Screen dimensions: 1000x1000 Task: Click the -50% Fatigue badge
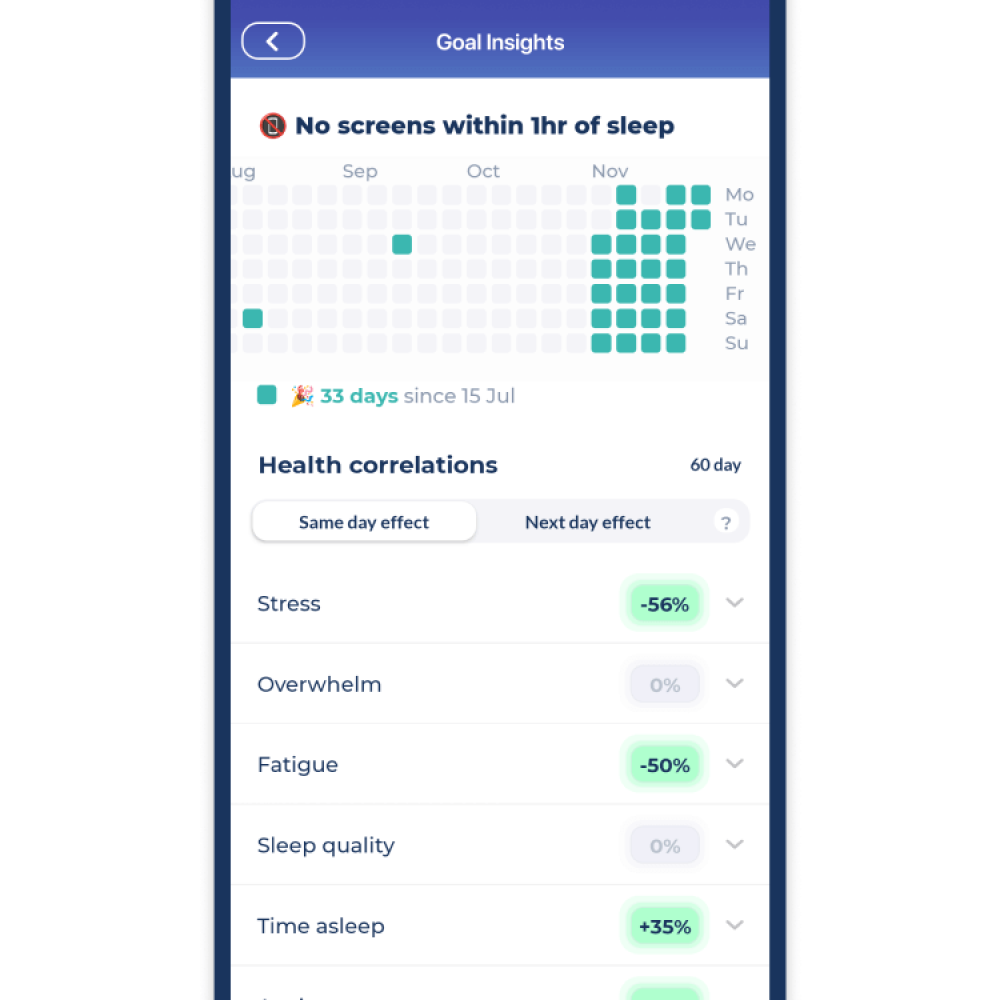click(664, 764)
